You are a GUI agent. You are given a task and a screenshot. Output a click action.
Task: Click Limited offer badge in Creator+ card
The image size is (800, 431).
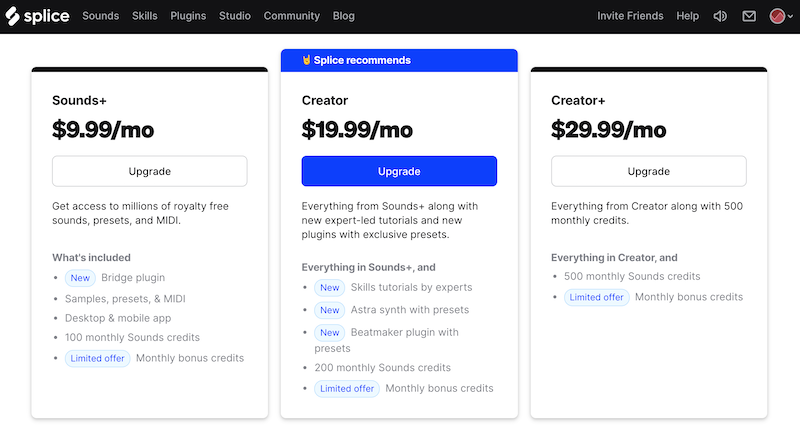coord(596,297)
